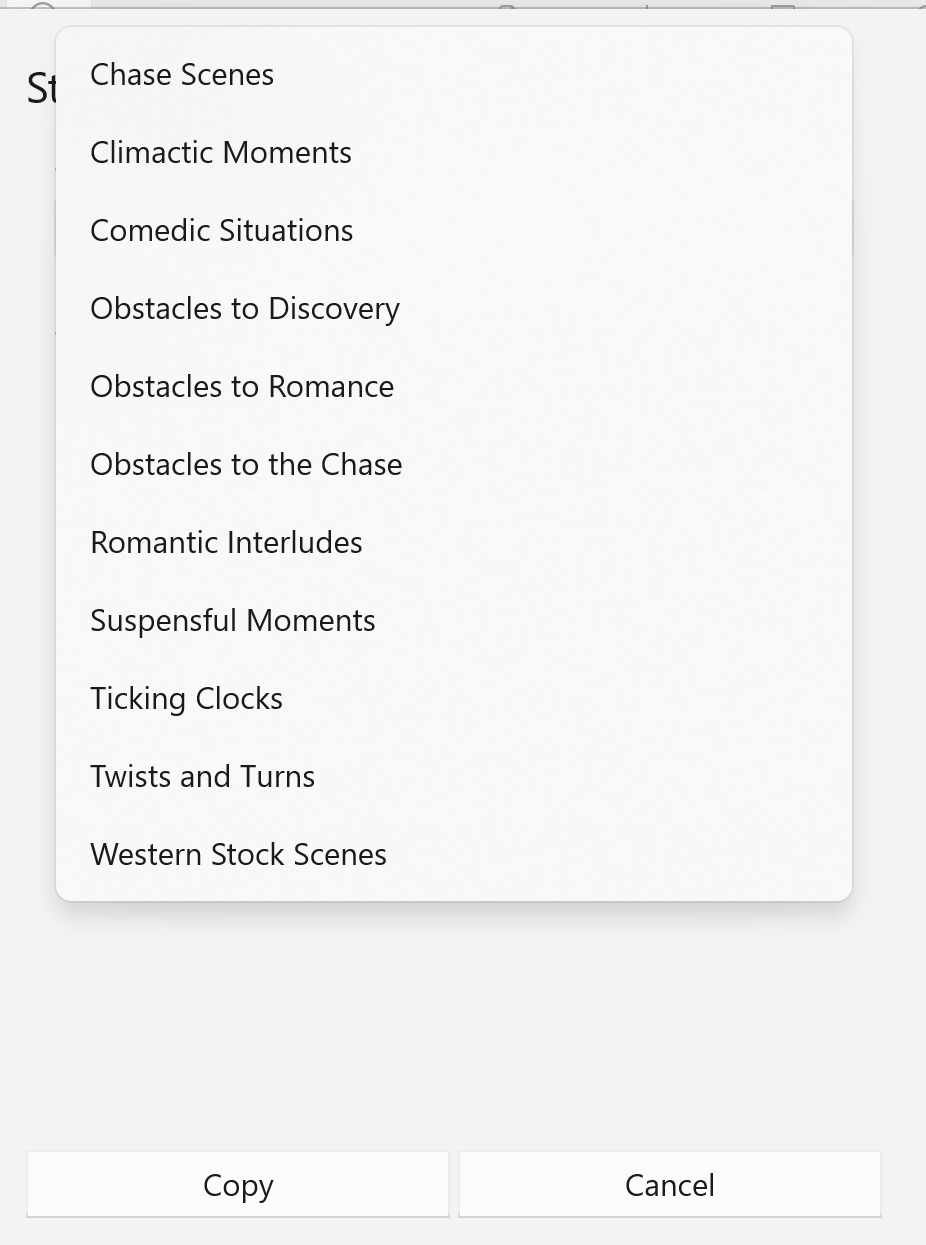Set stock scene type to Twists and Turns
Screen dimensions: 926x1245
[x=202, y=777]
